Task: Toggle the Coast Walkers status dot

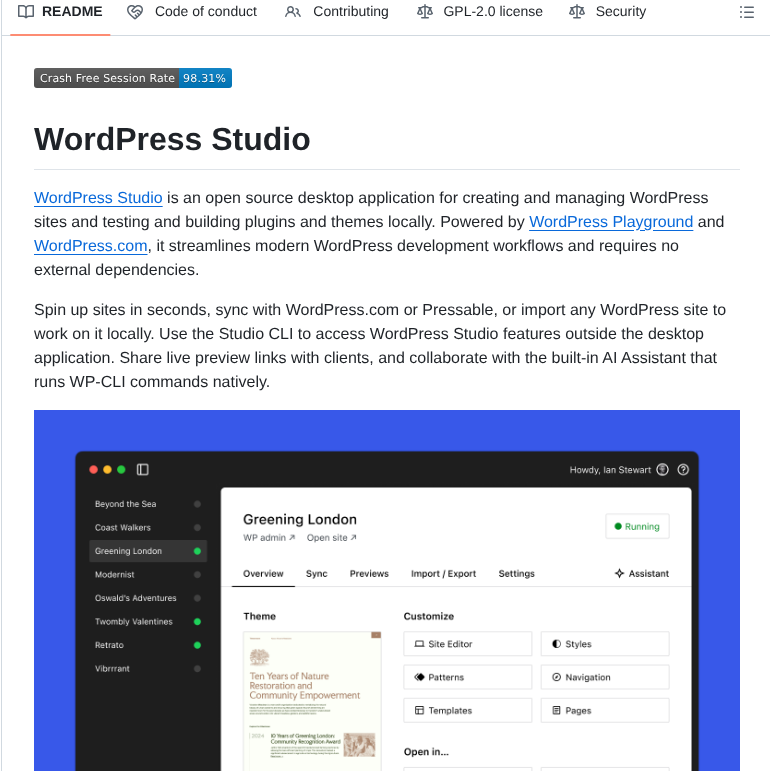Action: pos(197,528)
